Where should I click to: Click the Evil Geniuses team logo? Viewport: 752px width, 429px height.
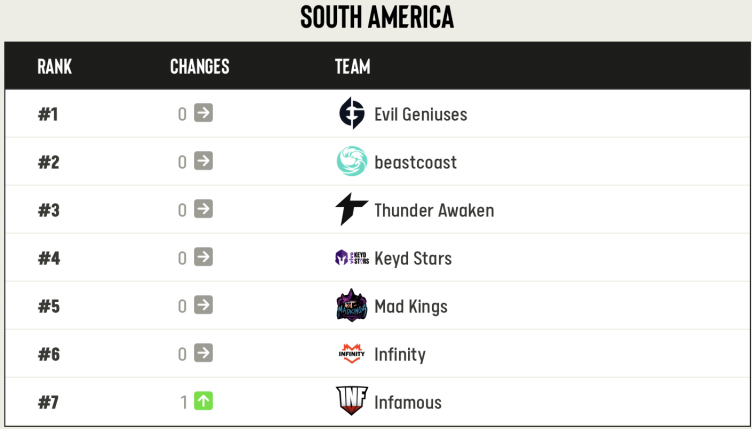coord(352,114)
